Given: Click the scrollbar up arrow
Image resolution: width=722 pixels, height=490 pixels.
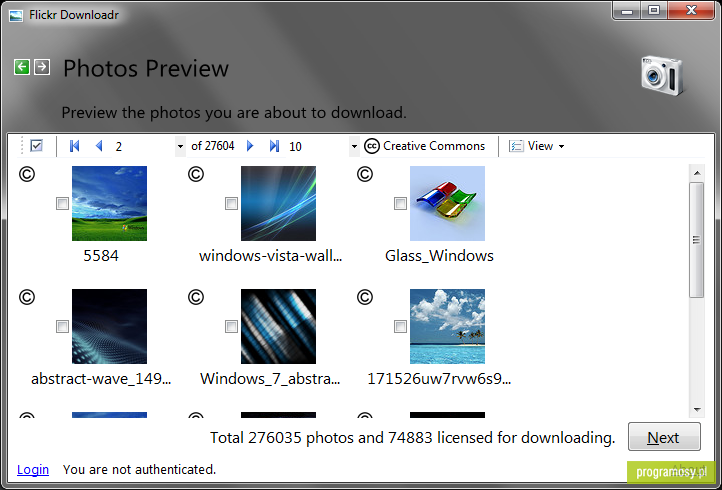Looking at the screenshot, I should pos(697,173).
